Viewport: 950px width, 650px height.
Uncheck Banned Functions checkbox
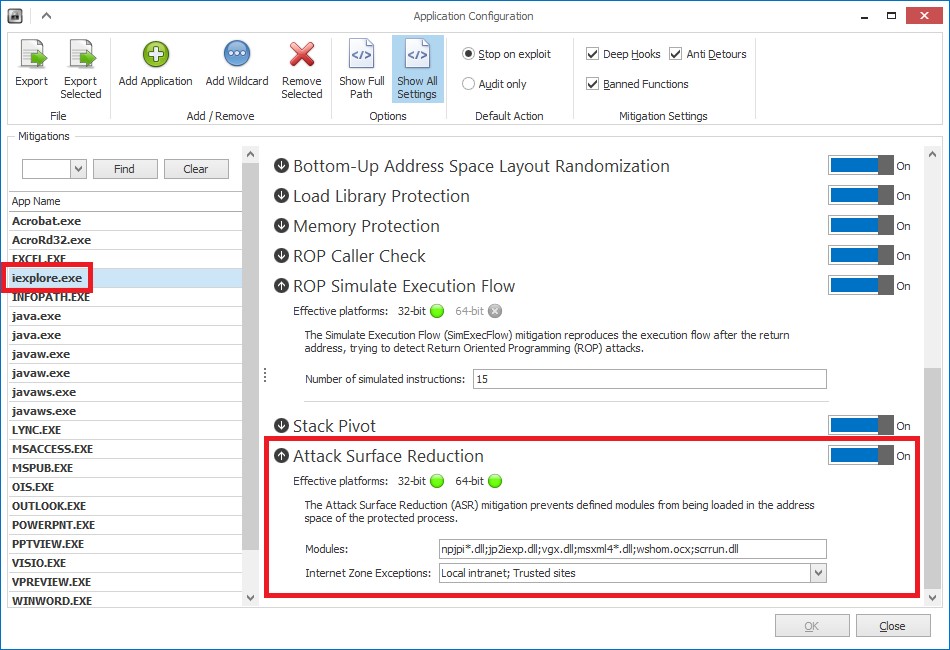coord(593,84)
